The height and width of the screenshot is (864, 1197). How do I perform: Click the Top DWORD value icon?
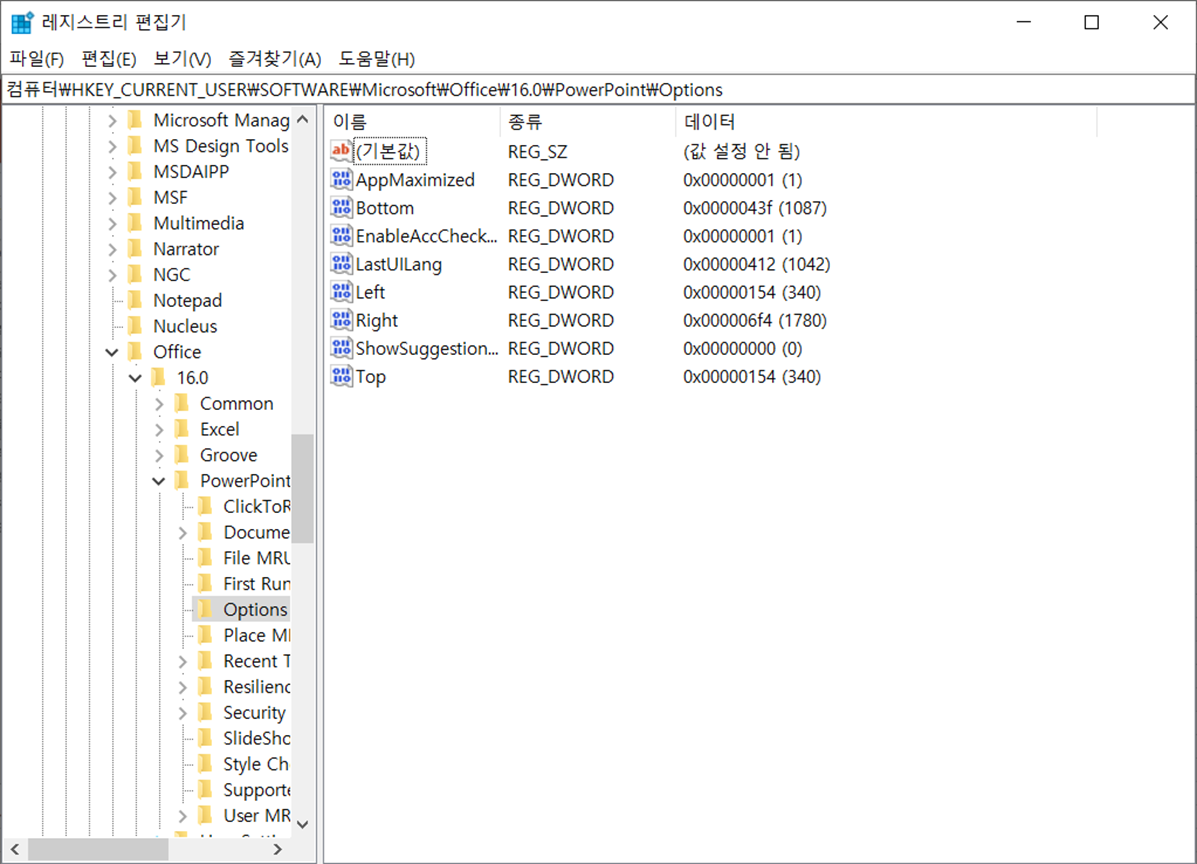[341, 376]
